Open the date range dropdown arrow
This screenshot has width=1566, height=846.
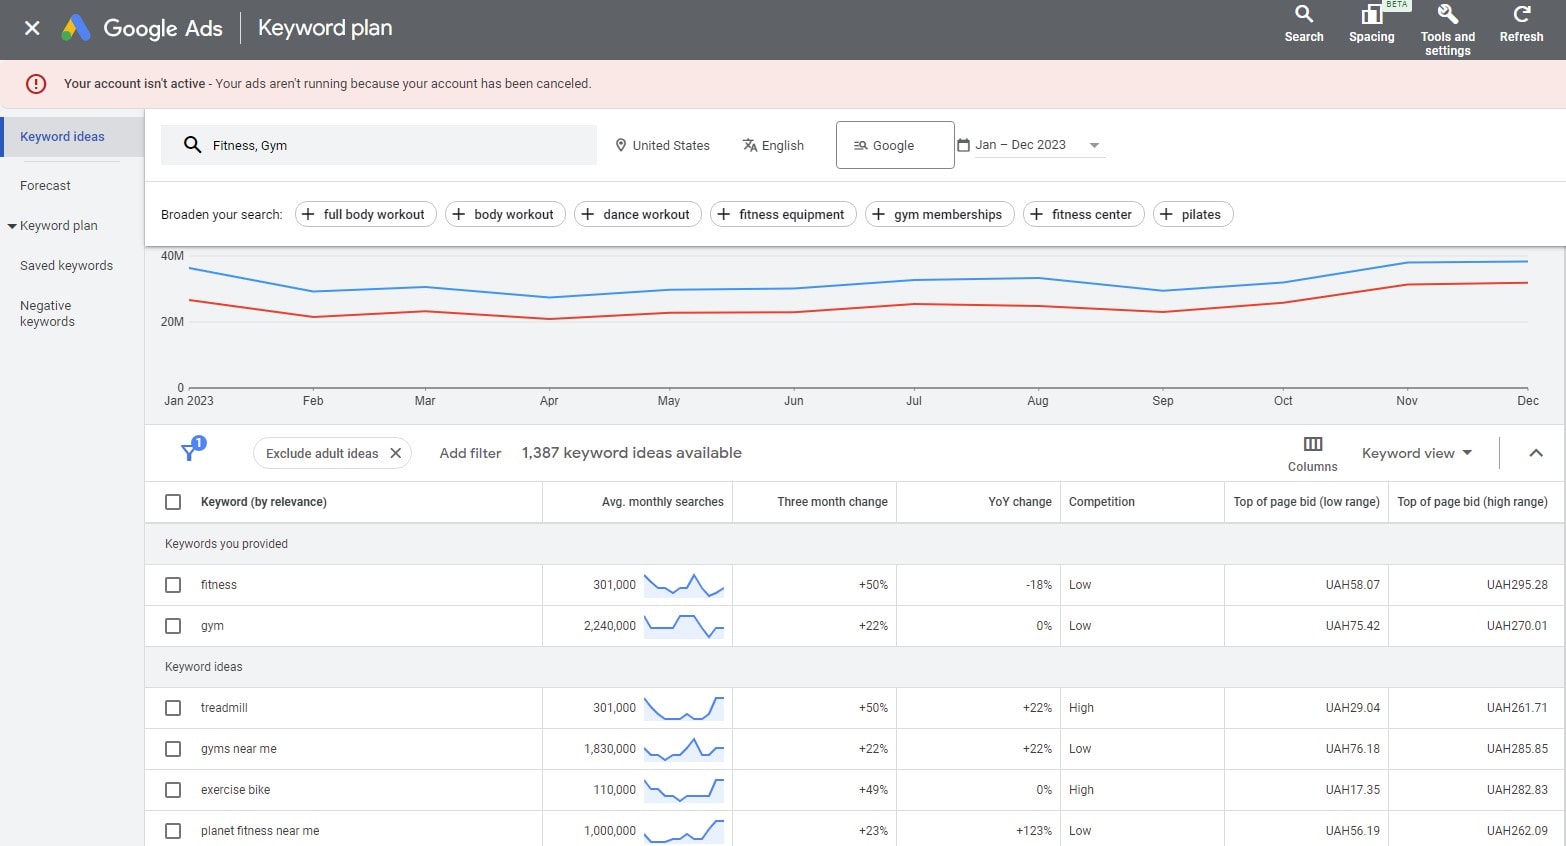[x=1094, y=145]
